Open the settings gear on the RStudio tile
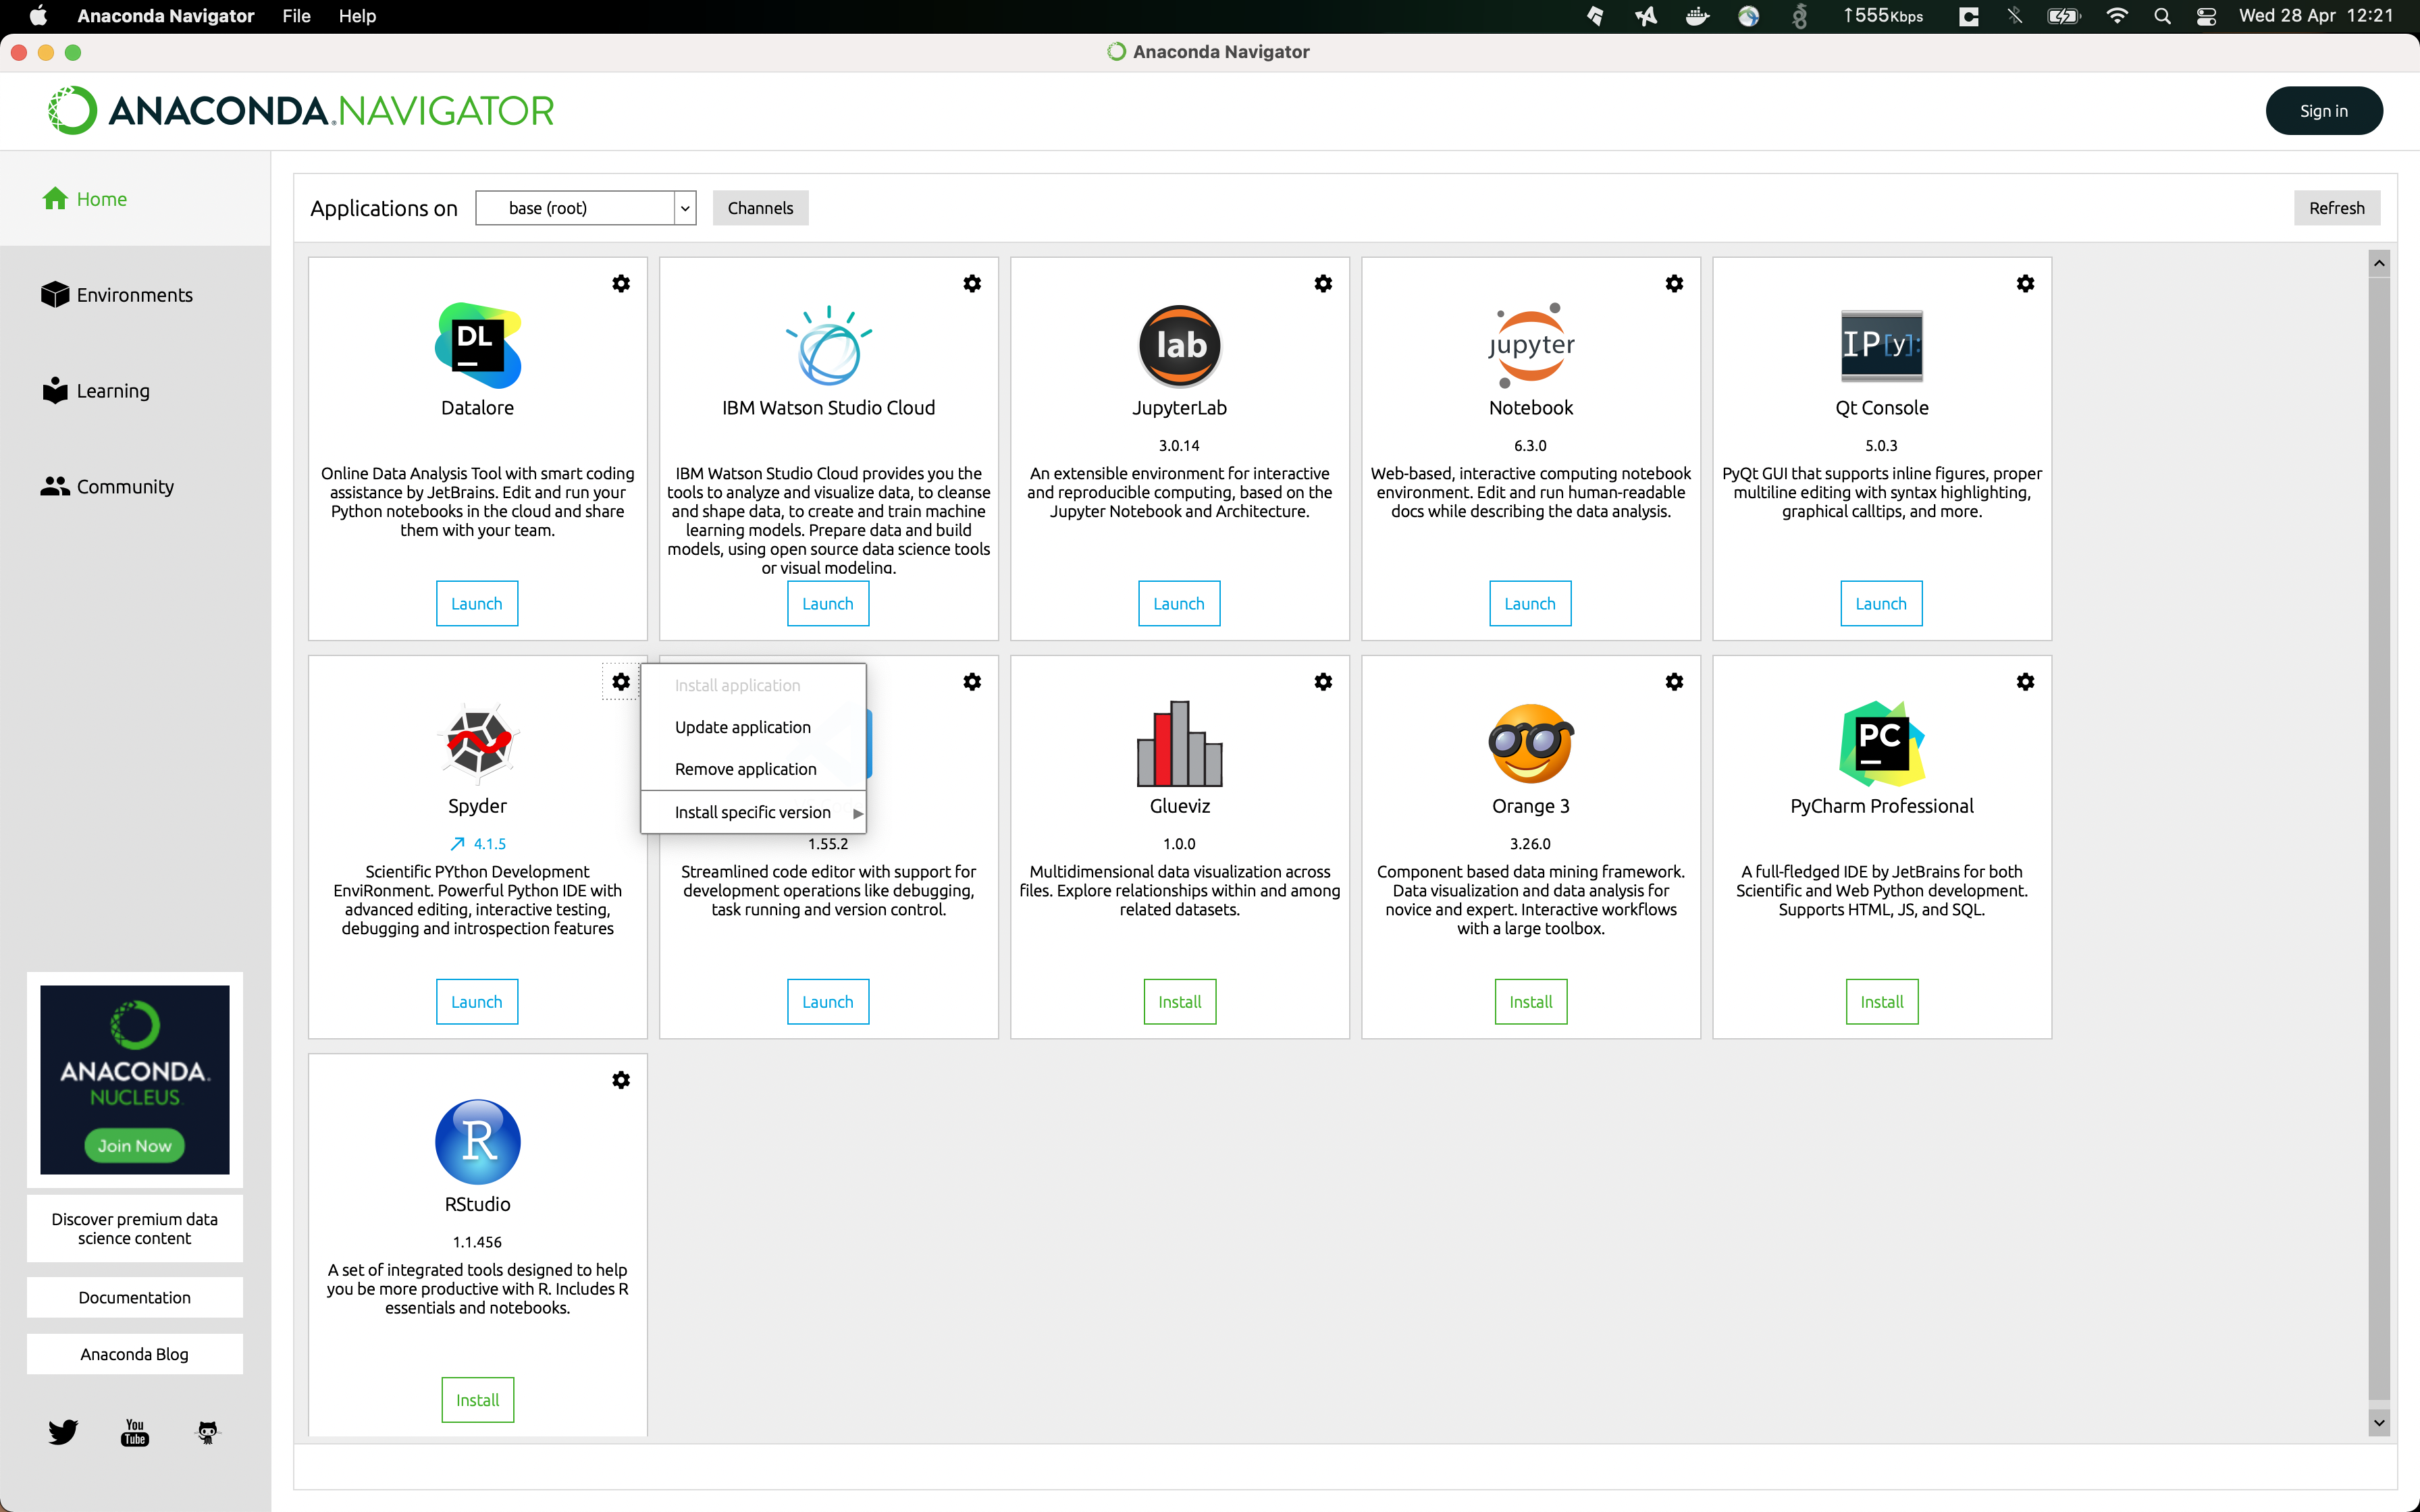 [621, 1080]
